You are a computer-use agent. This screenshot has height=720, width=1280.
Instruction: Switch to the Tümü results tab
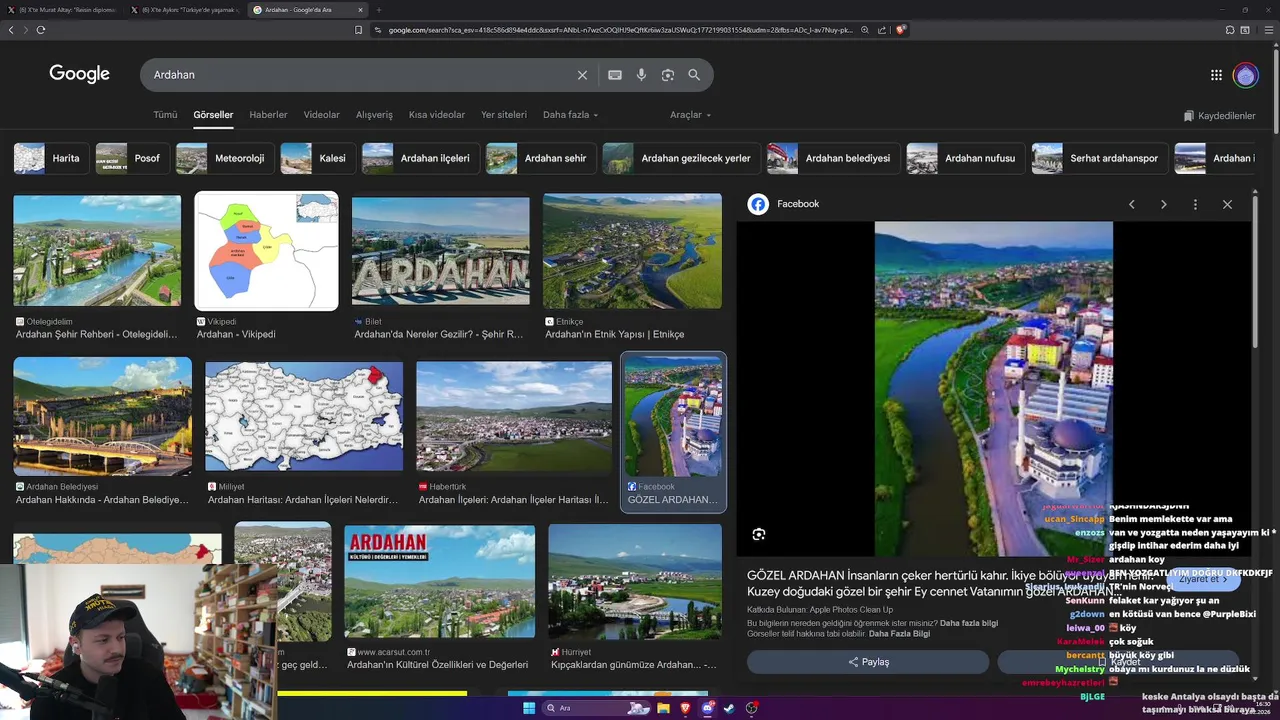tap(165, 115)
